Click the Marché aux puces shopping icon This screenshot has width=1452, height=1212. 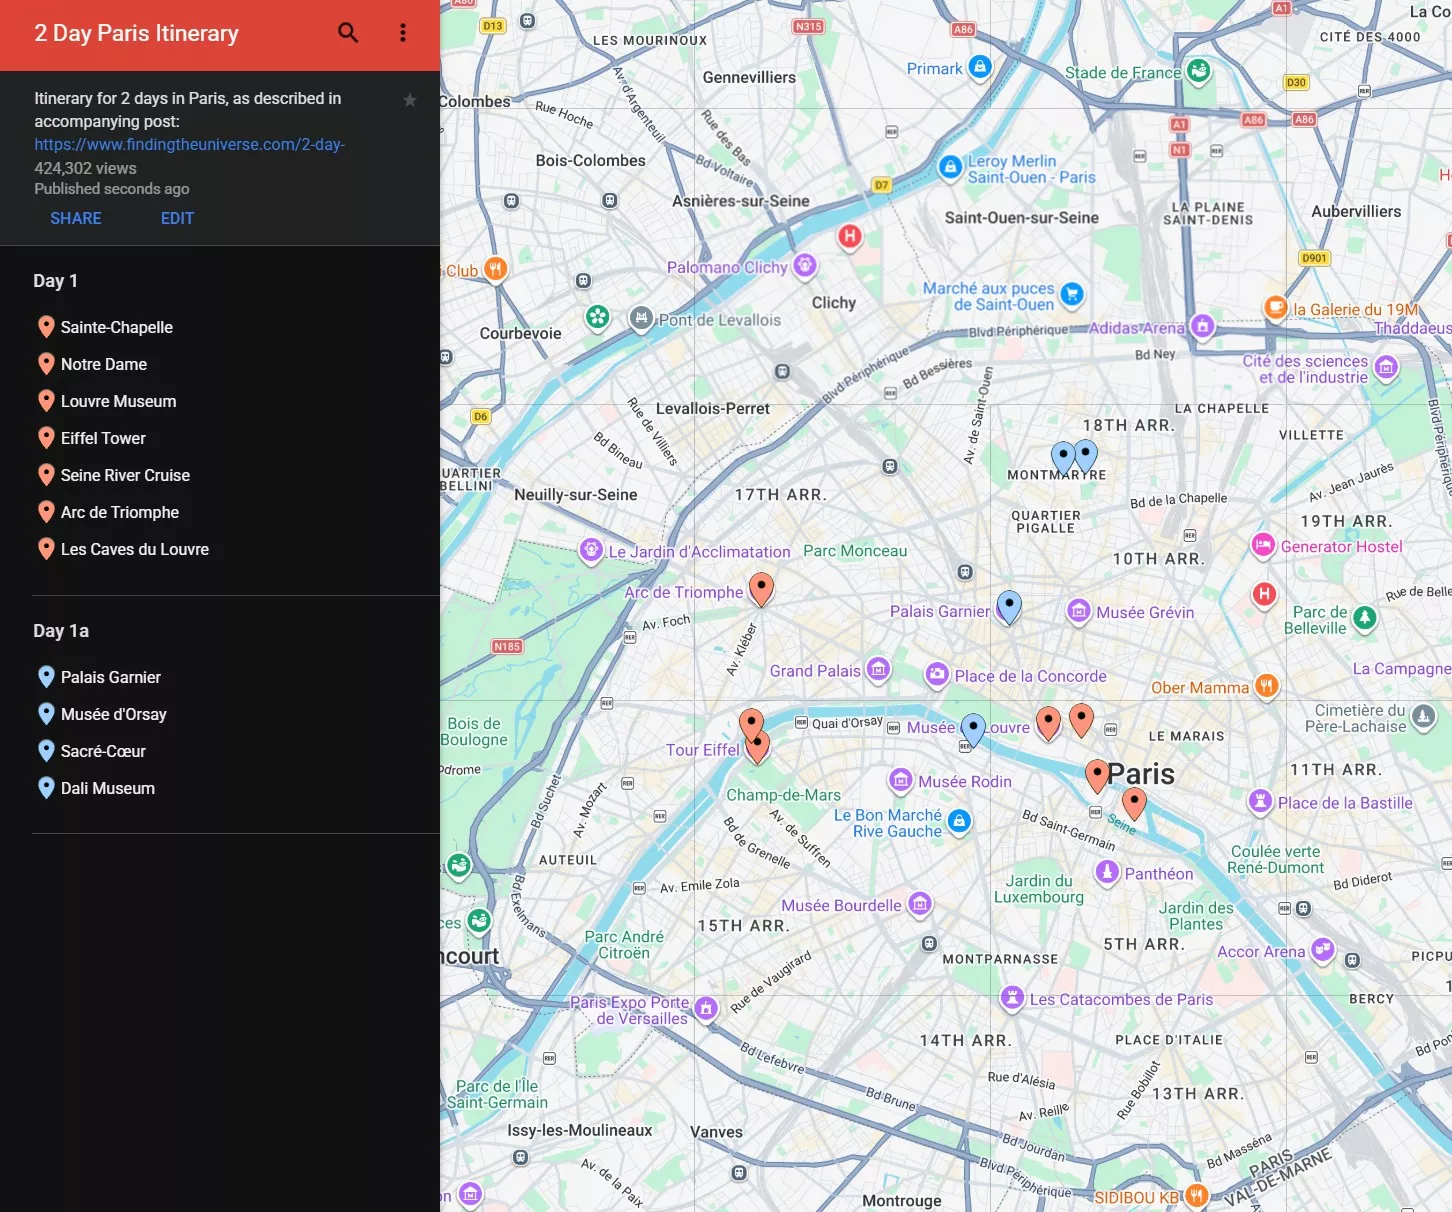1072,294
